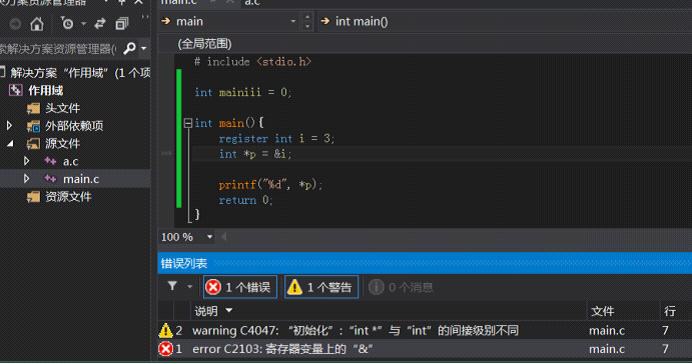Screen dimensions: 692x364
Task: Click the 作用域 project icon
Action: coord(15,90)
